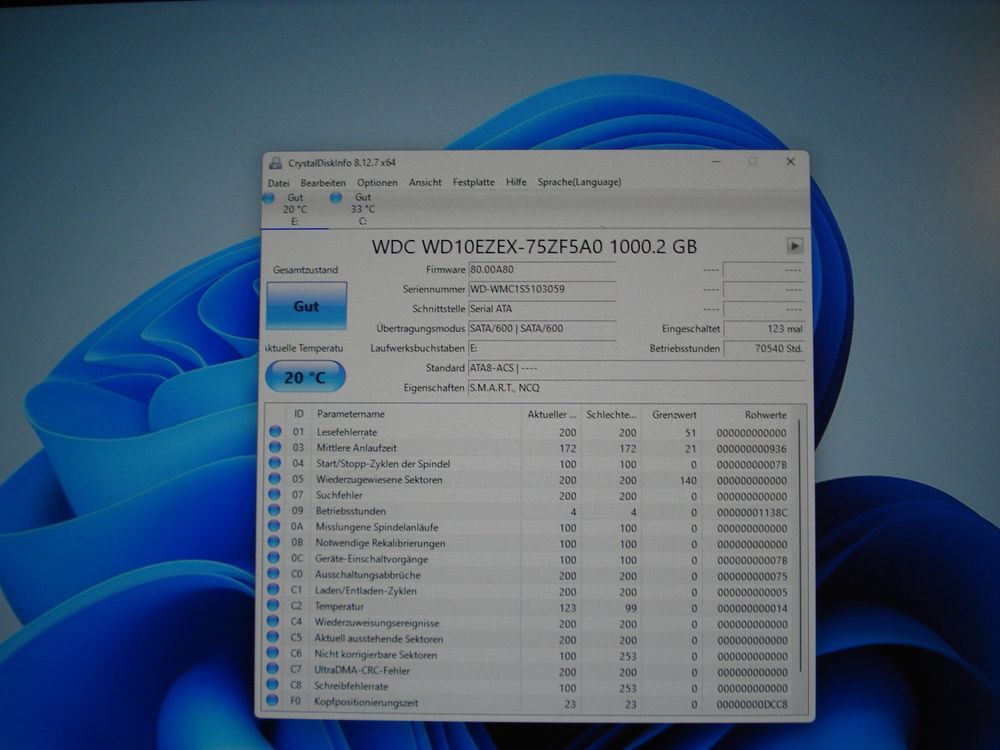
Task: Click status circle icon for drive C:
Action: tap(335, 198)
